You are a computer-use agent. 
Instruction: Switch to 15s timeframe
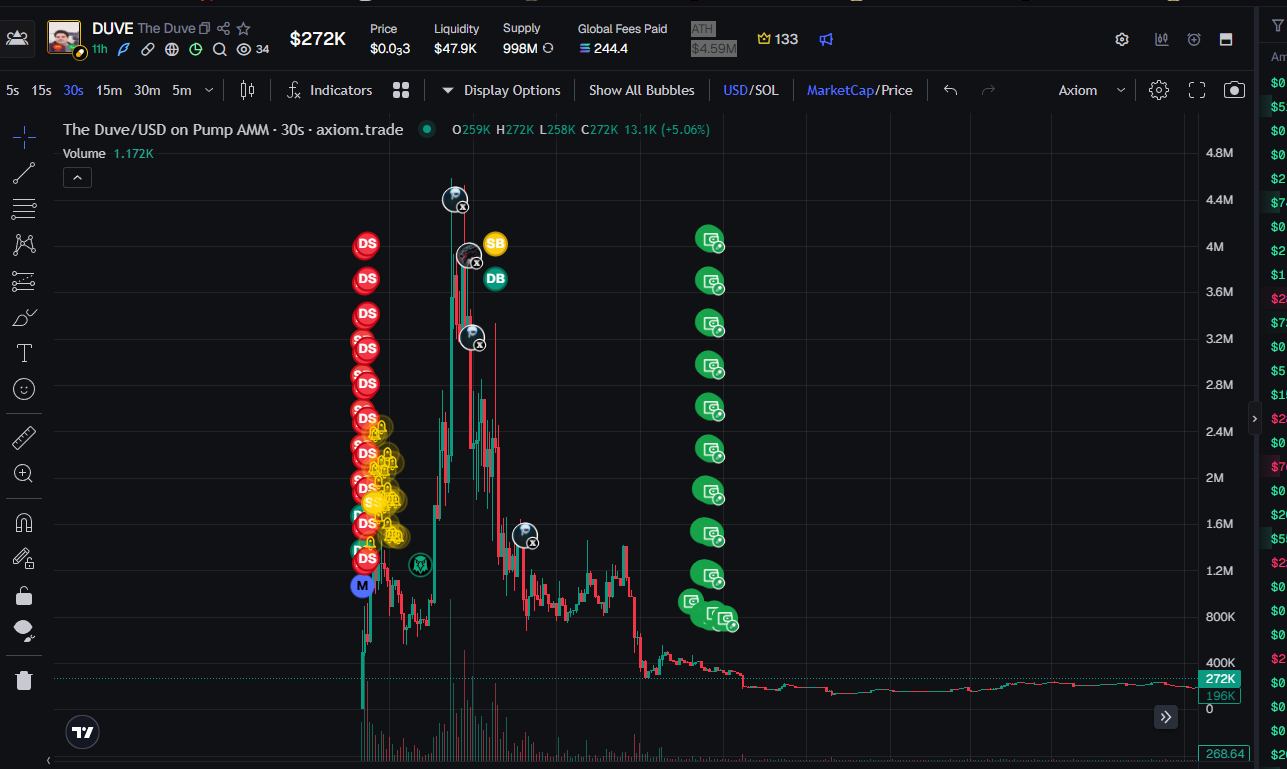41,90
